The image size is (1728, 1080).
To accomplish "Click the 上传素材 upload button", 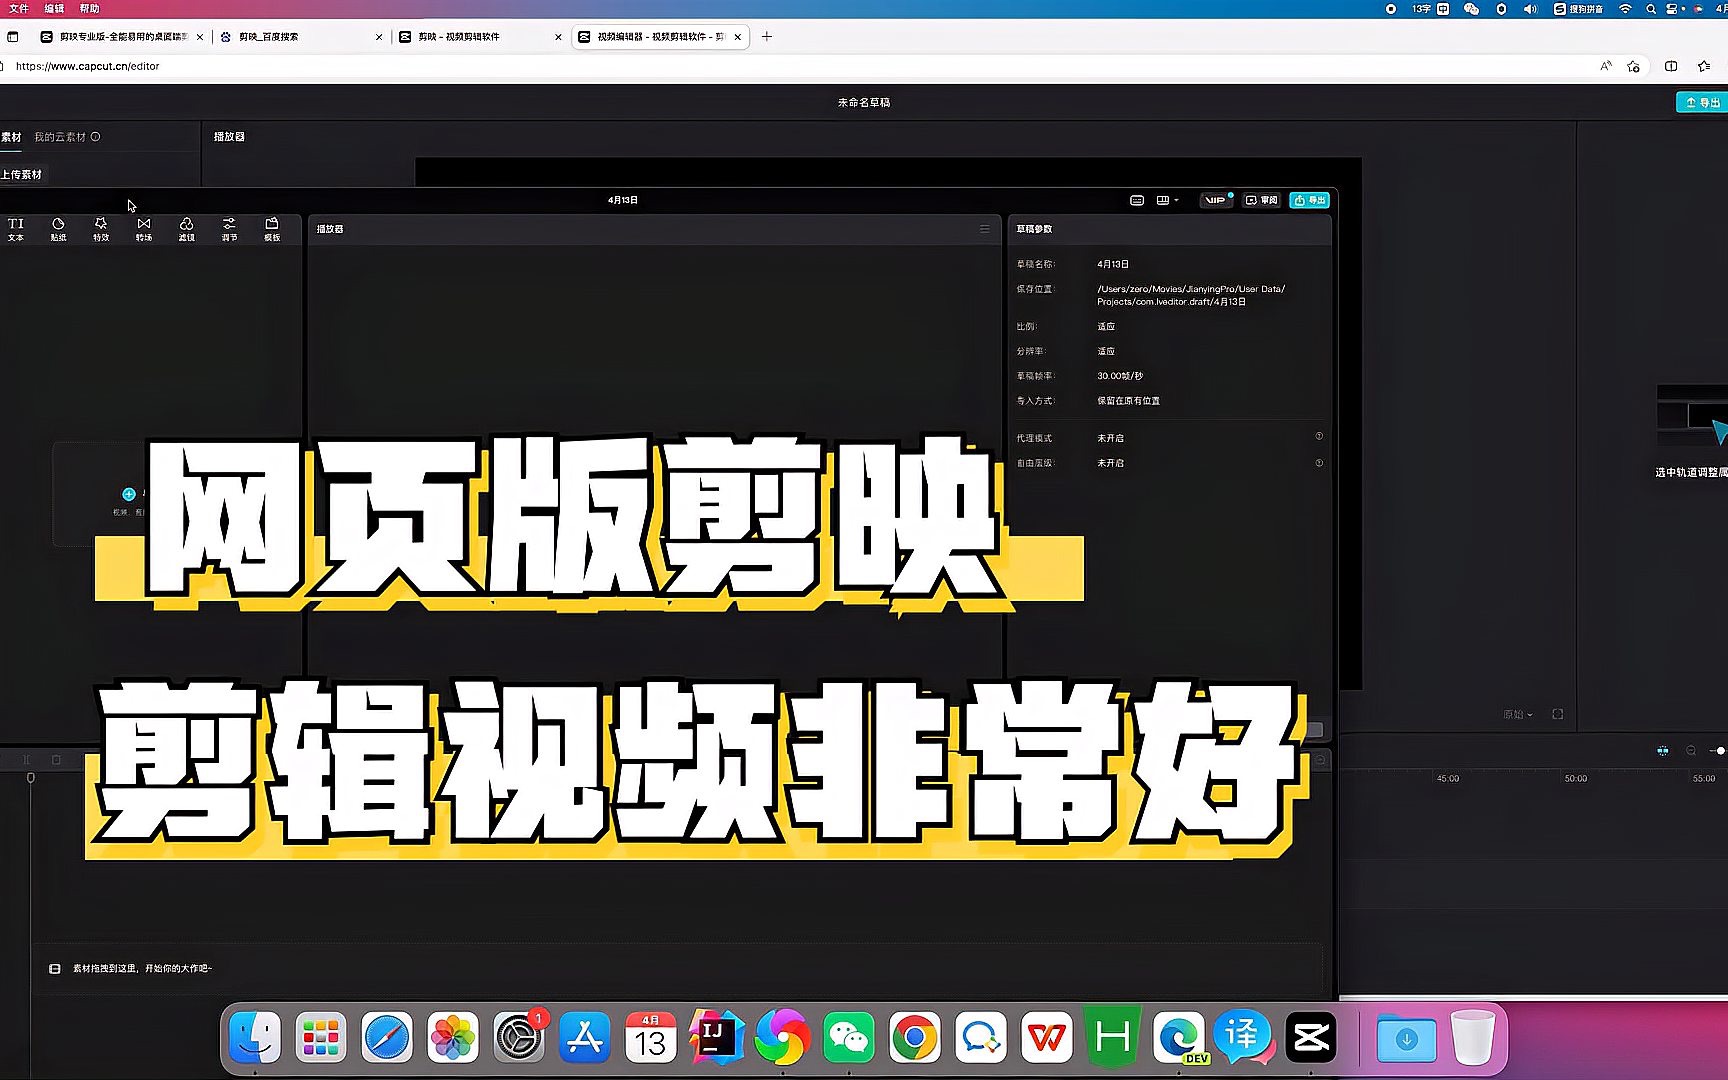I will 22,174.
